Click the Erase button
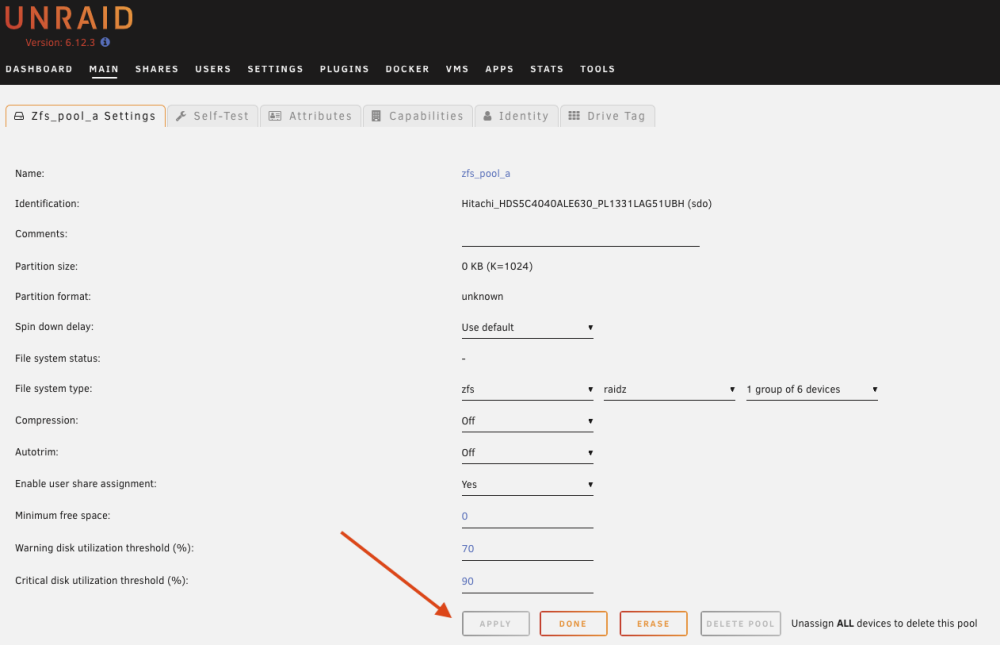Image resolution: width=1000 pixels, height=645 pixels. click(x=653, y=624)
